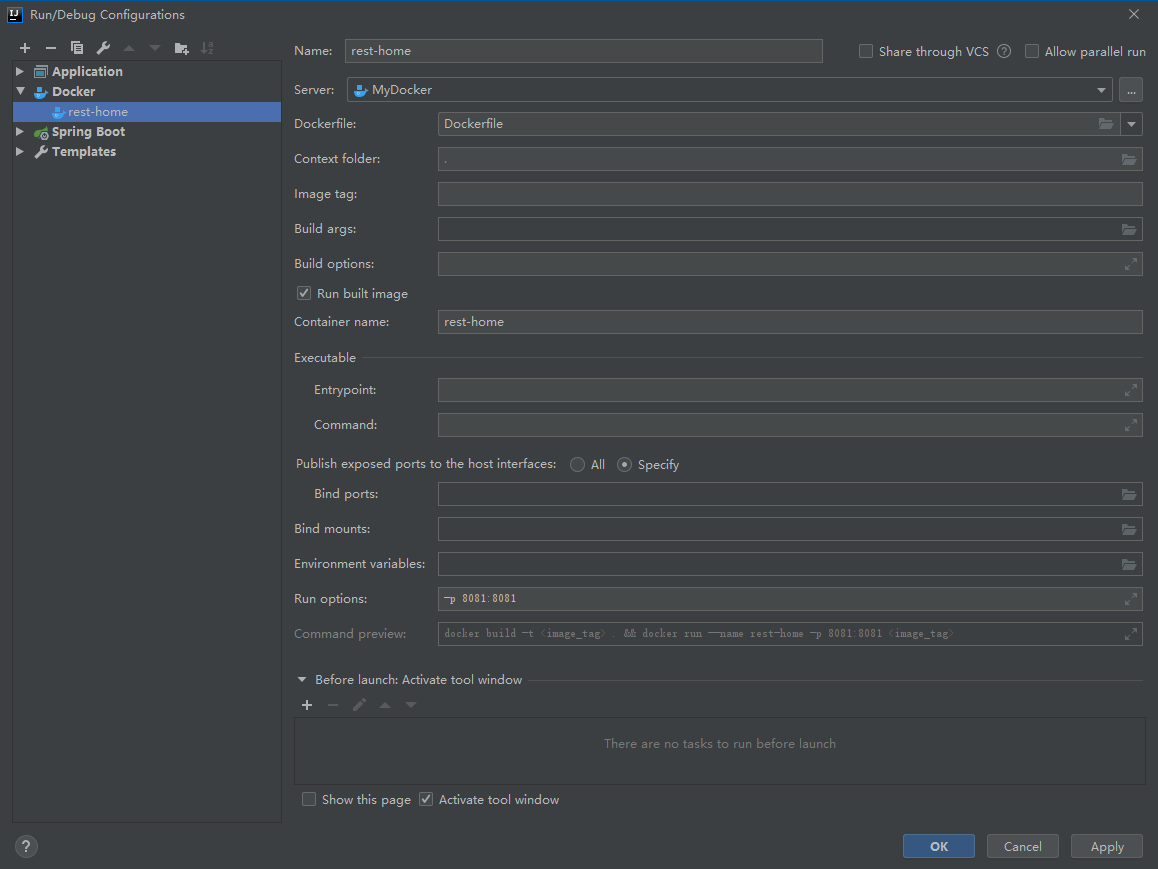Open the Dockerfile dropdown arrow
Image resolution: width=1158 pixels, height=869 pixels.
[x=1131, y=124]
